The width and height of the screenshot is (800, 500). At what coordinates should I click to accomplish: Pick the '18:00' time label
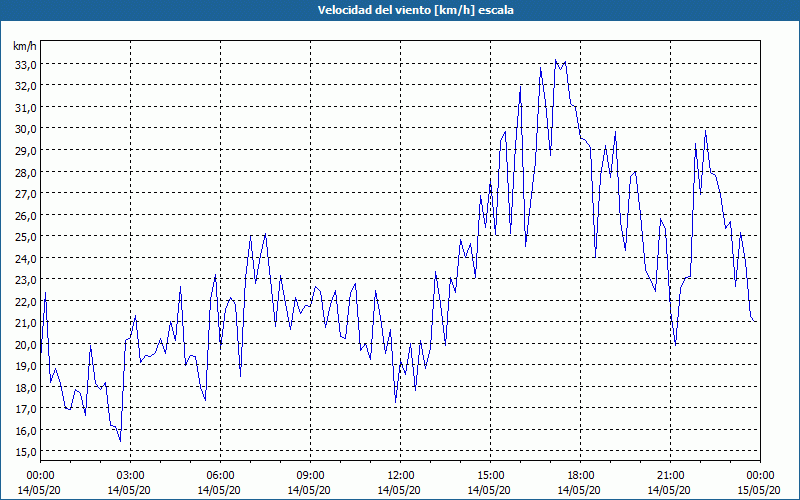(x=580, y=476)
